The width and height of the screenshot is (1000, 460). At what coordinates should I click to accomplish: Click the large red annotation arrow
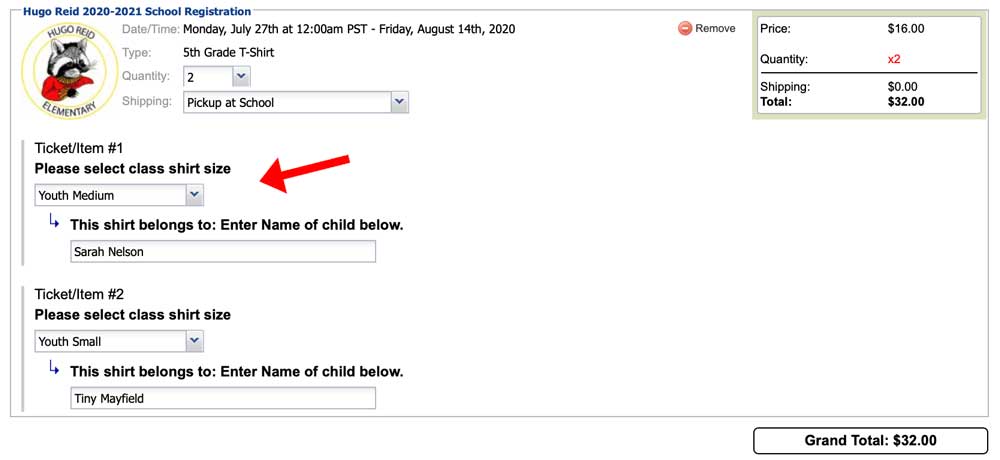[305, 172]
